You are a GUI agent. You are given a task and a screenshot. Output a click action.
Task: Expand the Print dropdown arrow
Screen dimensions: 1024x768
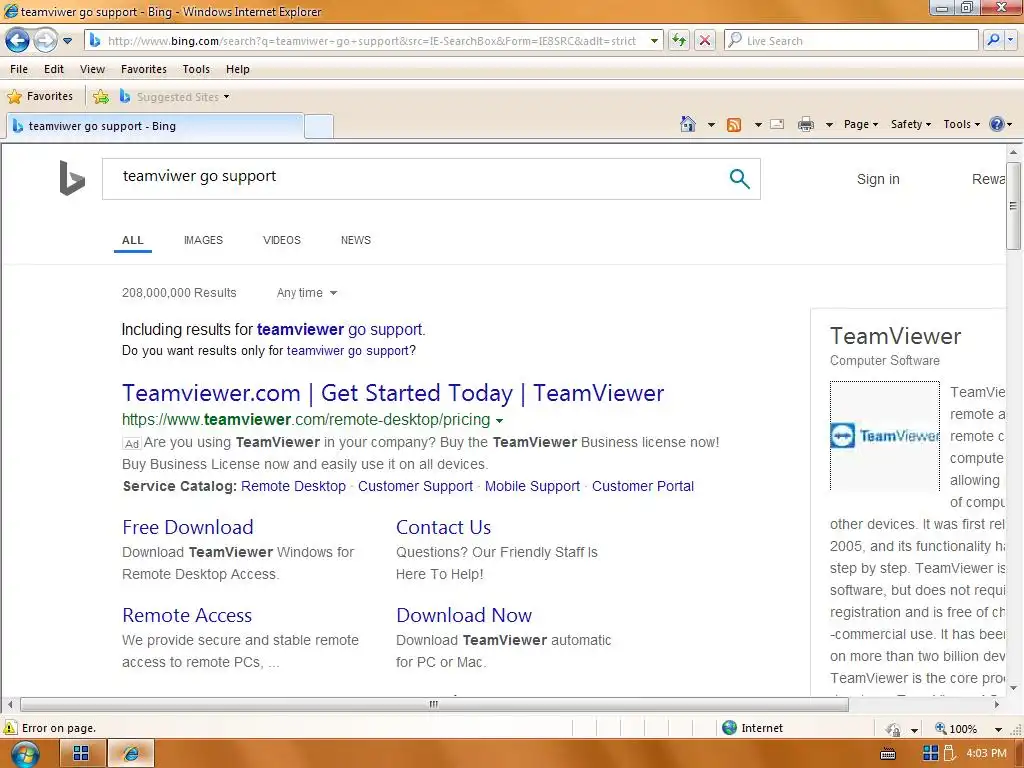coord(829,124)
